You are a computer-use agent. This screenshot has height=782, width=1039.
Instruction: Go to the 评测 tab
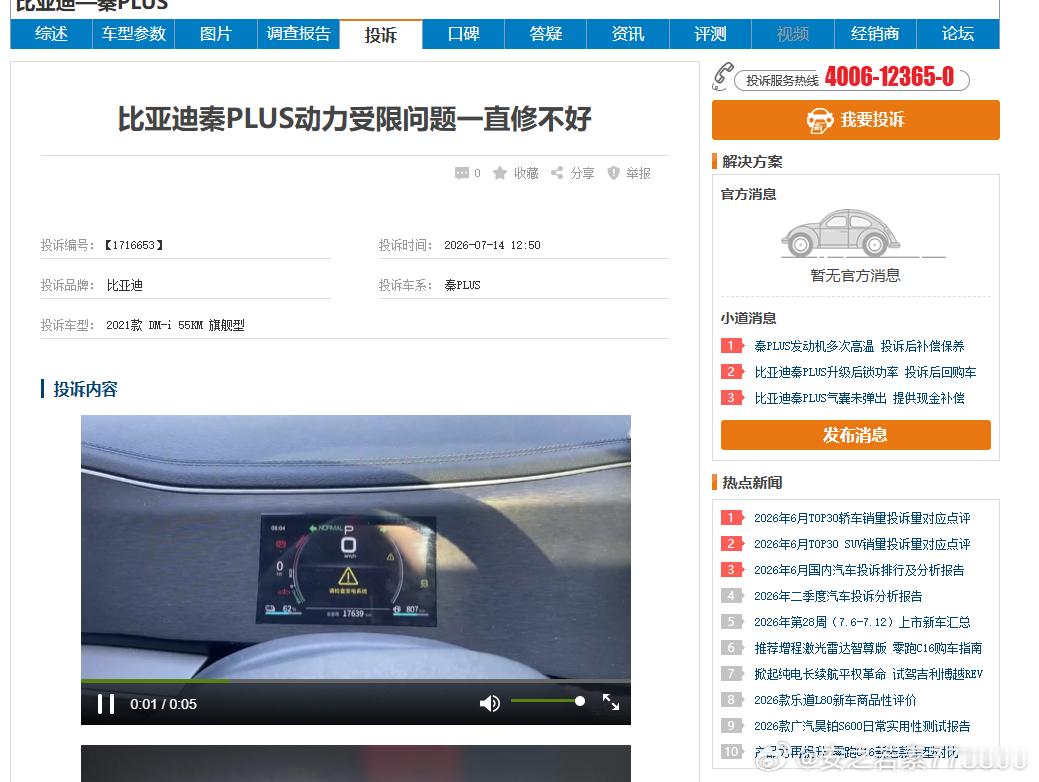(x=710, y=34)
